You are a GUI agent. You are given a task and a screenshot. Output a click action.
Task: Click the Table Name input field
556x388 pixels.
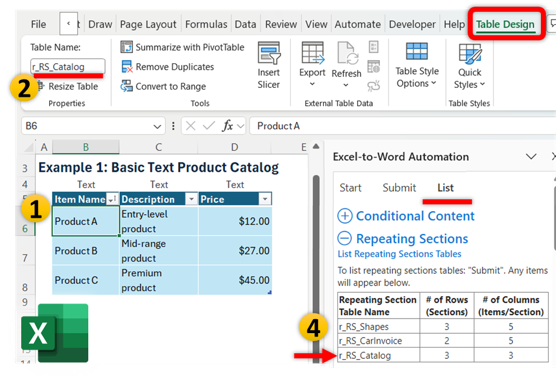68,66
